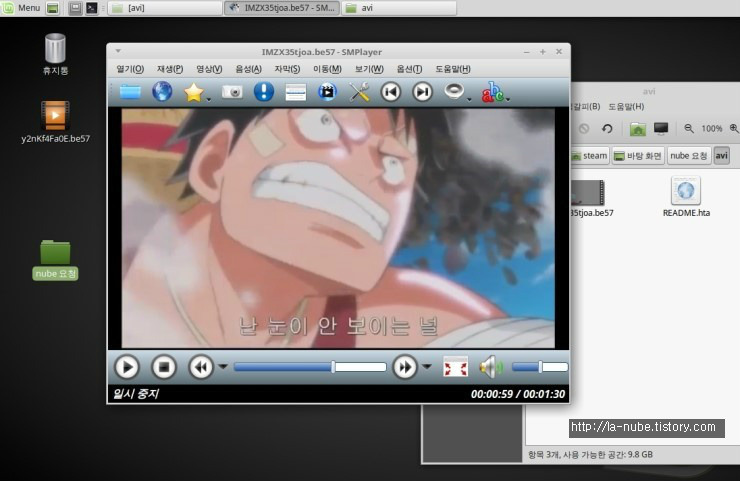Expand the favorites star dropdown arrow
740x481 pixels.
coord(208,99)
